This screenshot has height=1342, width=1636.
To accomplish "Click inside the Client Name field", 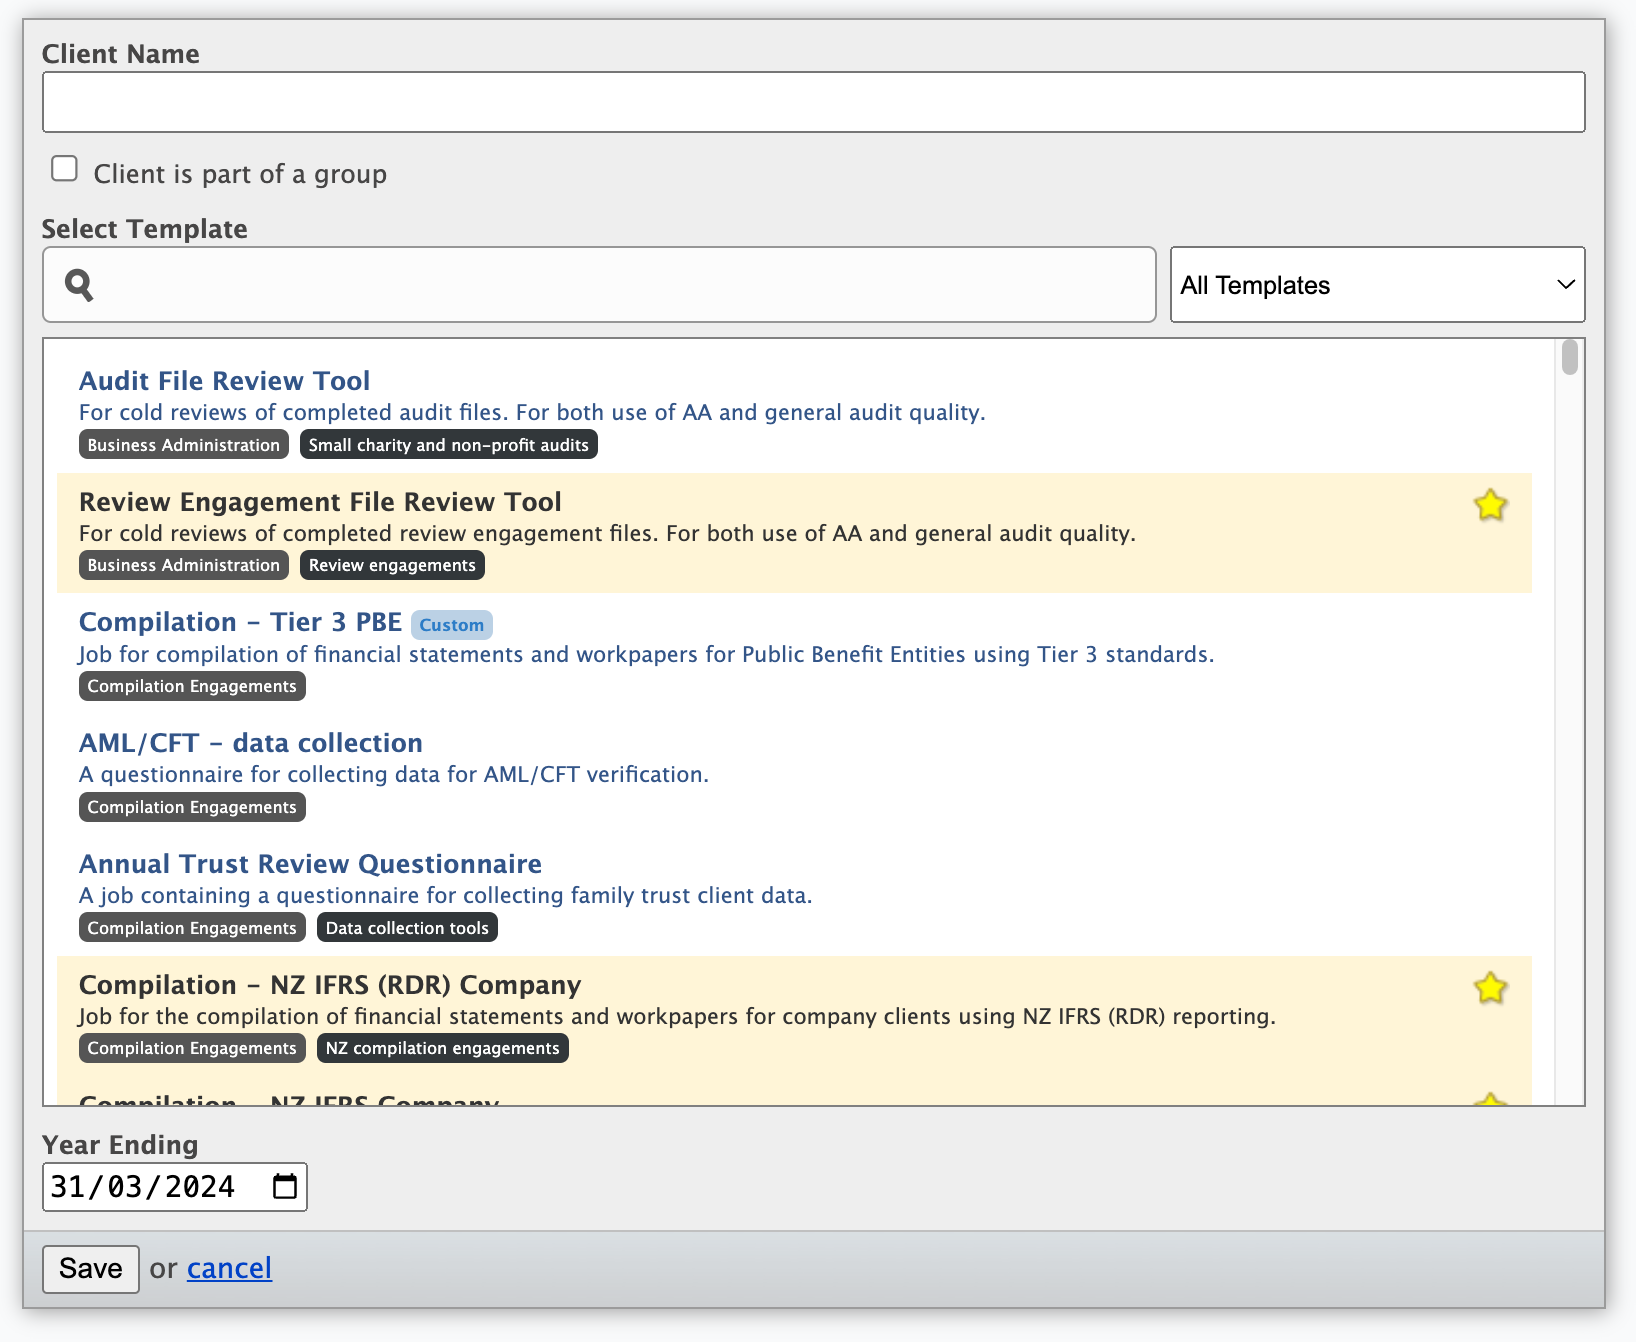I will point(813,101).
